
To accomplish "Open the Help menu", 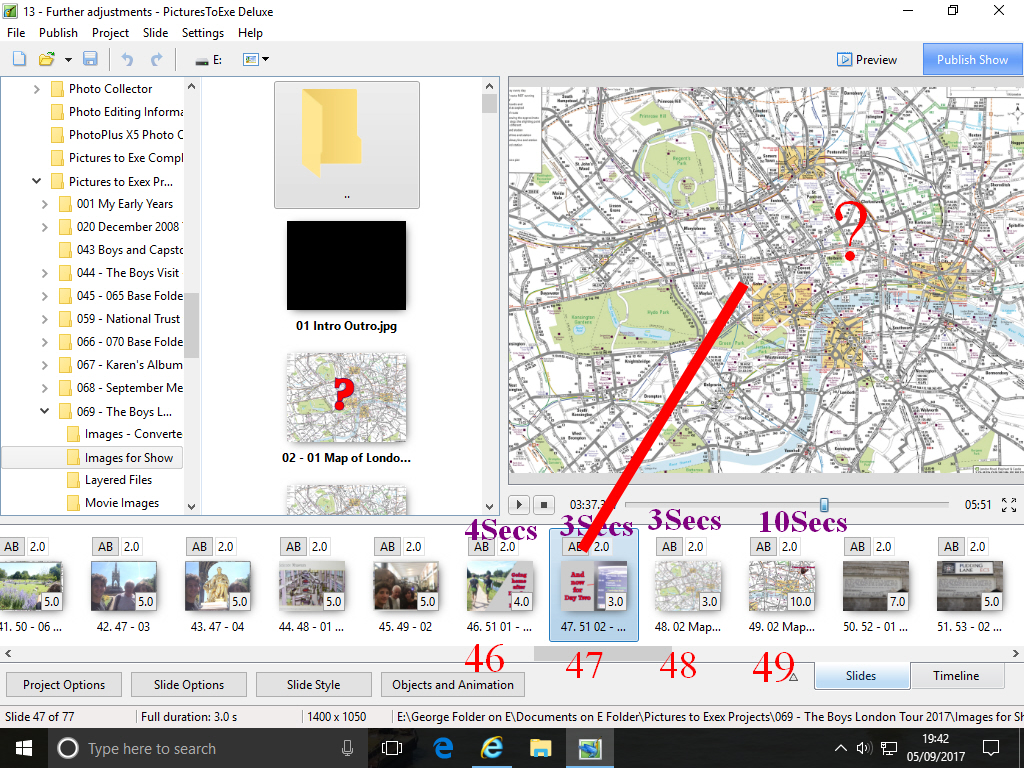I will (250, 33).
